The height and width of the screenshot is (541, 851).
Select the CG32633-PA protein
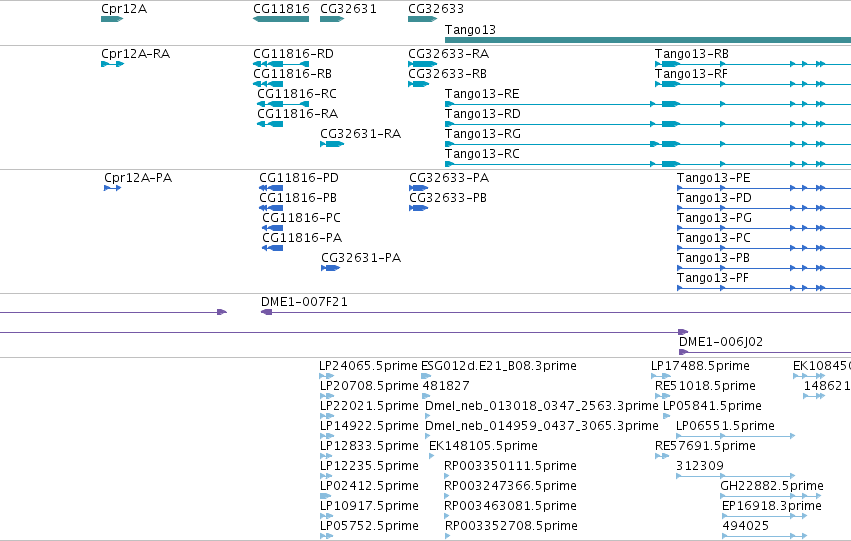pyautogui.click(x=418, y=188)
